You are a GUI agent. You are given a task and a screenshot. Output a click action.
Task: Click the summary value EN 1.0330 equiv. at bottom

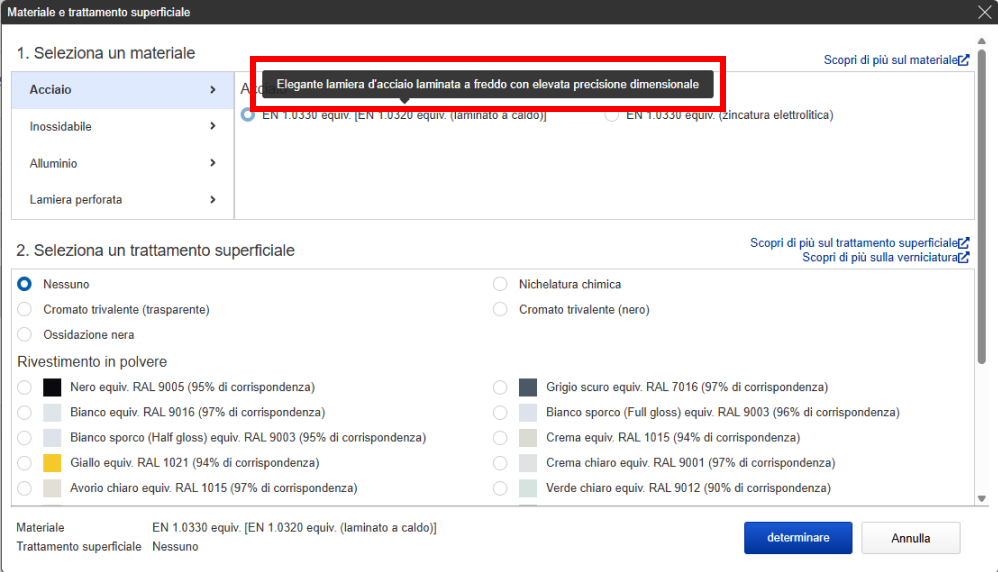[294, 527]
